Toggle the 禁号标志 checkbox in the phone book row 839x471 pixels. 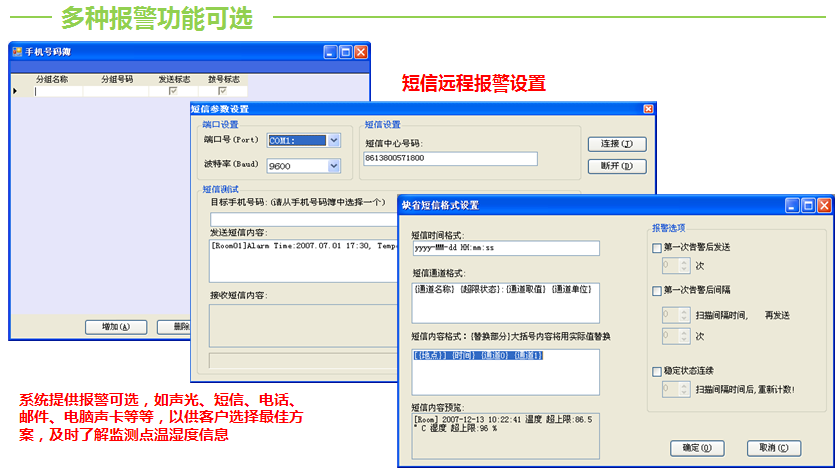[223, 91]
